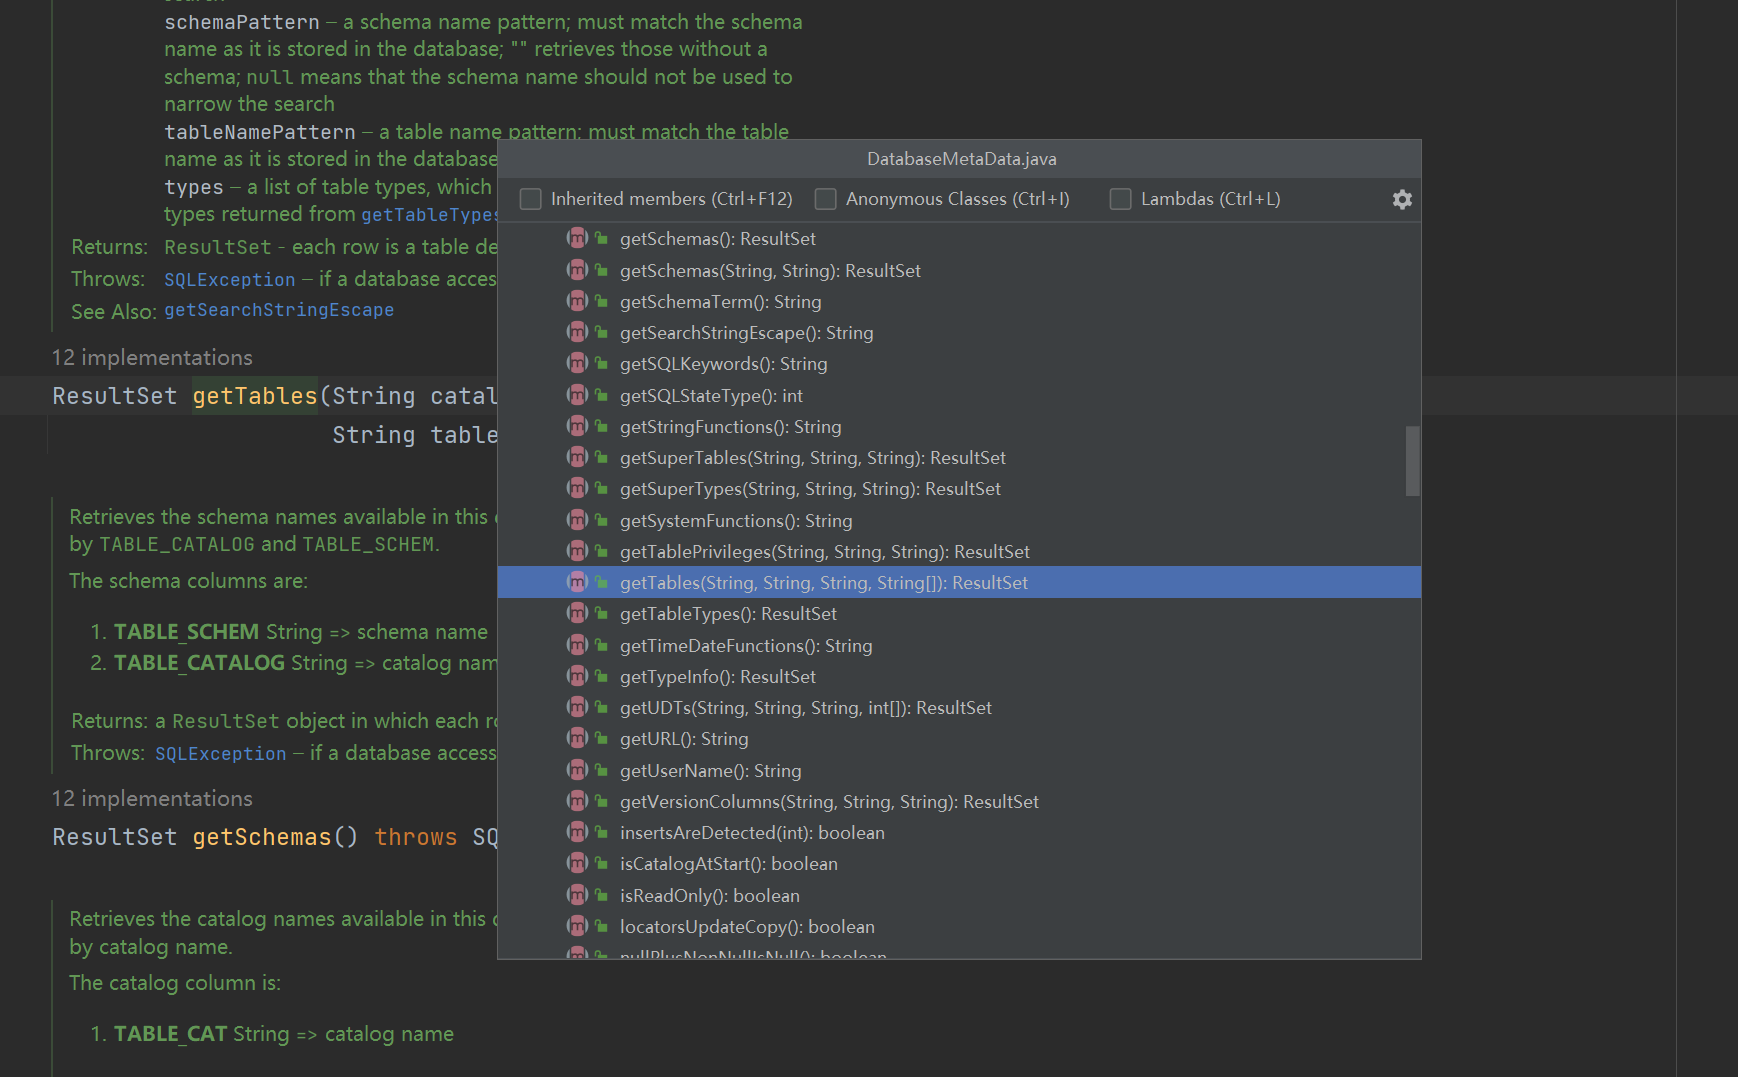1738x1077 pixels.
Task: Select the getSchemas(String, String) entry
Action: click(x=771, y=270)
